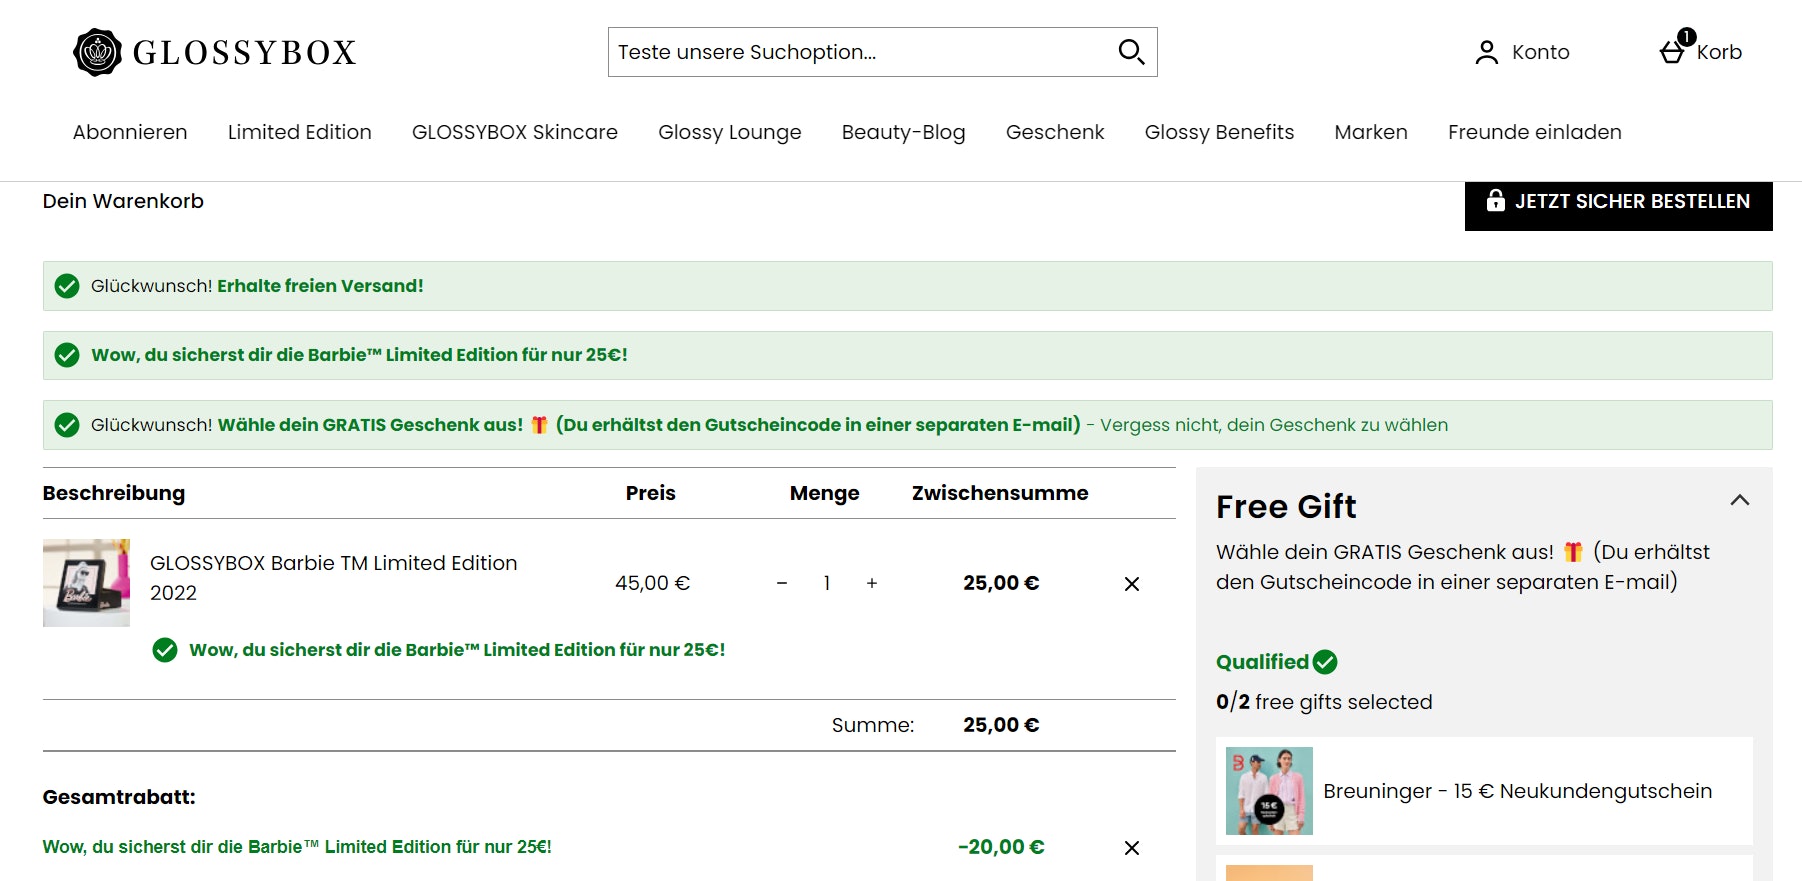Screen dimensions: 1802x881
Task: Remove the -20,00 € discount row
Action: click(x=1132, y=848)
